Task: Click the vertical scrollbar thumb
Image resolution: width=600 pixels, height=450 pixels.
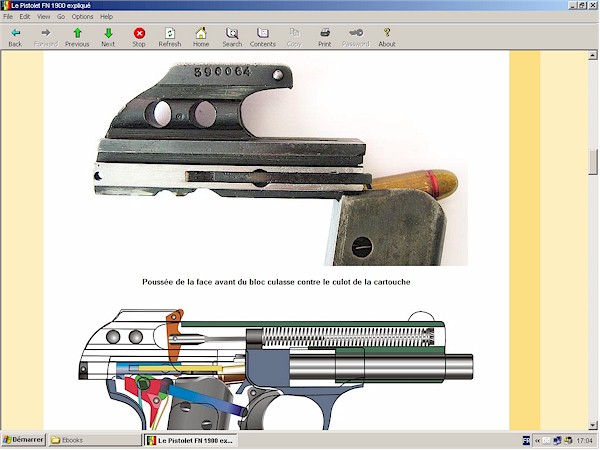Action: tap(593, 161)
